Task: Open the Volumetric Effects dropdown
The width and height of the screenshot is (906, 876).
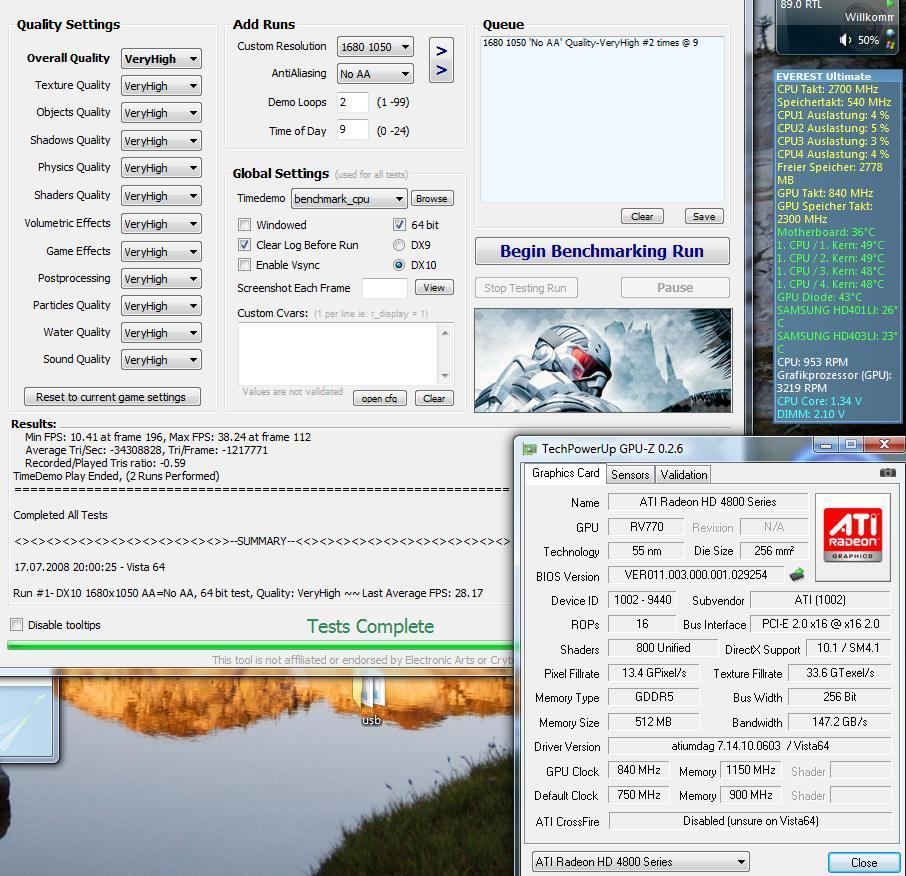Action: coord(161,224)
